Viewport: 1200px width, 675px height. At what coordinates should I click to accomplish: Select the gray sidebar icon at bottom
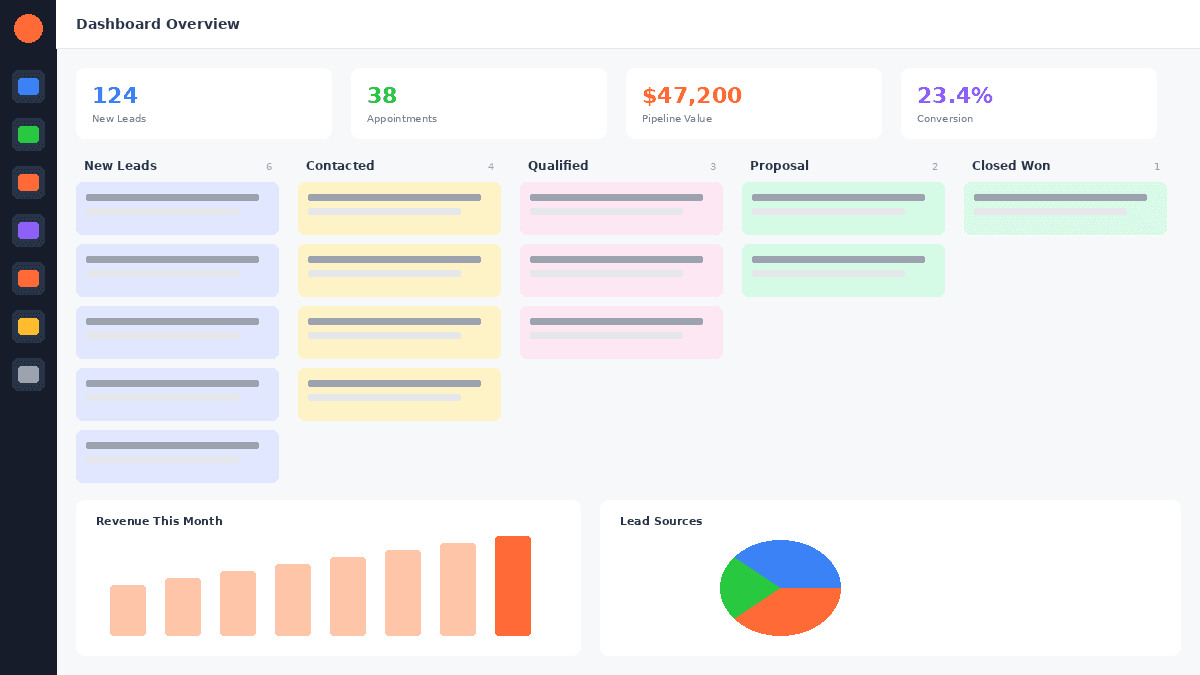pos(29,374)
